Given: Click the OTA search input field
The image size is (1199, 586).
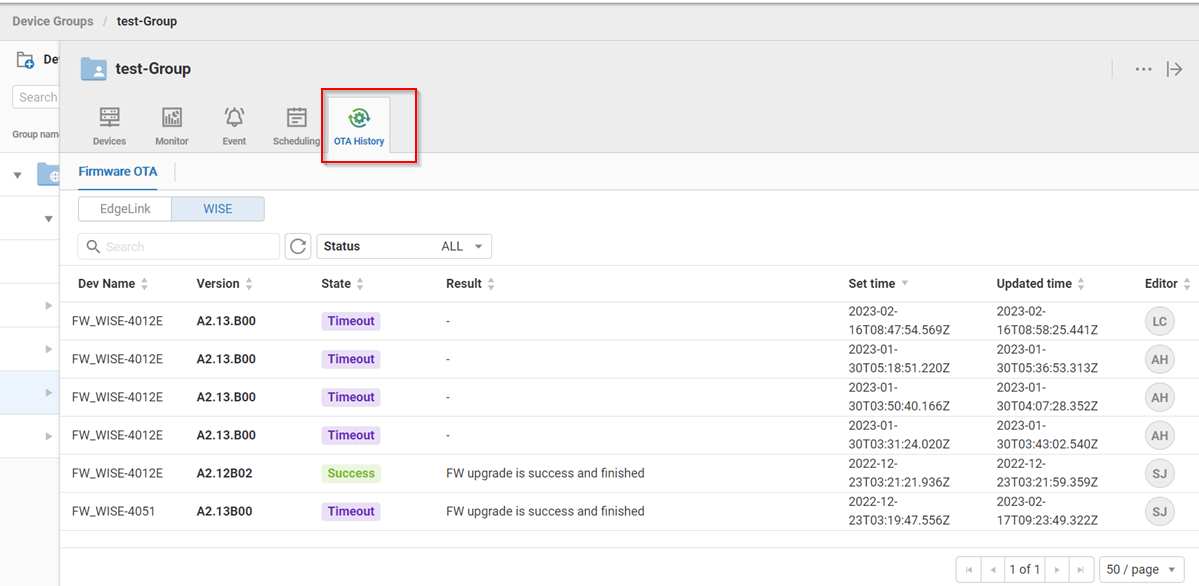Looking at the screenshot, I should 180,246.
